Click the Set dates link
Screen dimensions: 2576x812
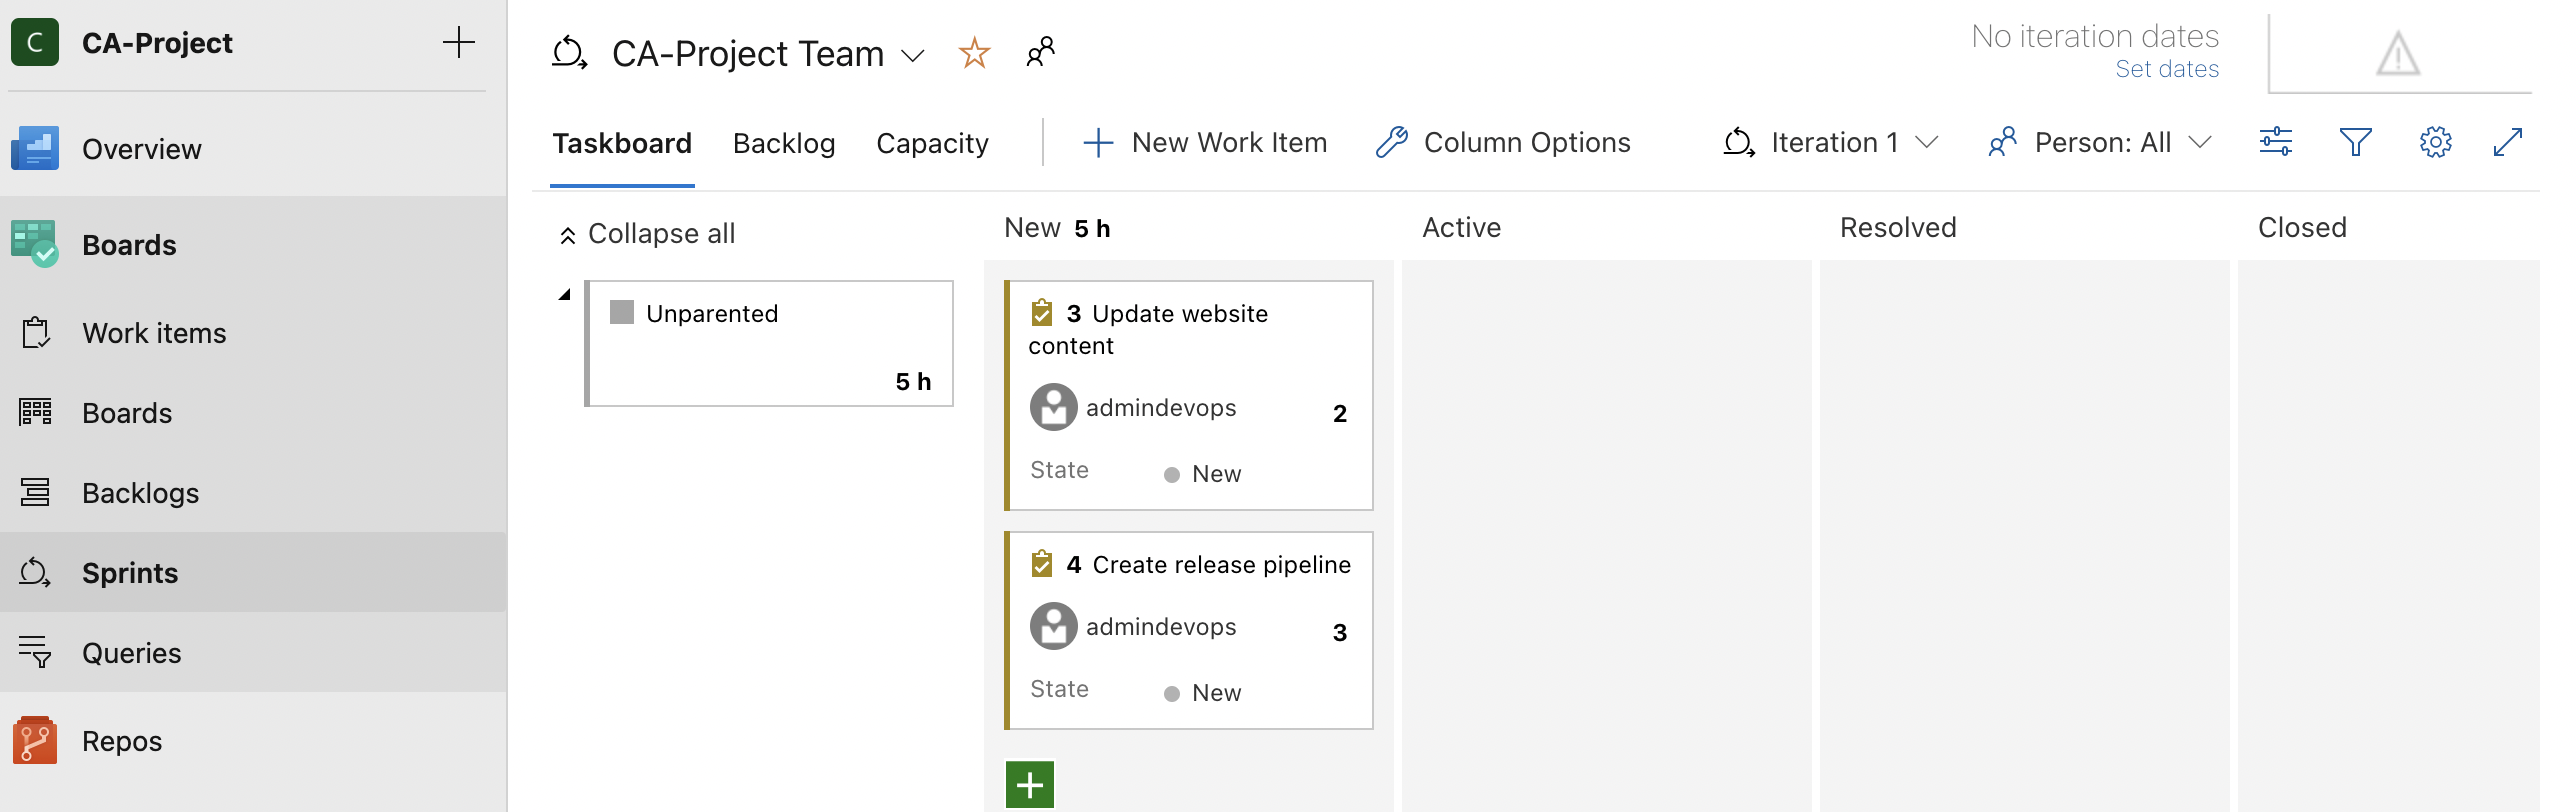(2166, 69)
